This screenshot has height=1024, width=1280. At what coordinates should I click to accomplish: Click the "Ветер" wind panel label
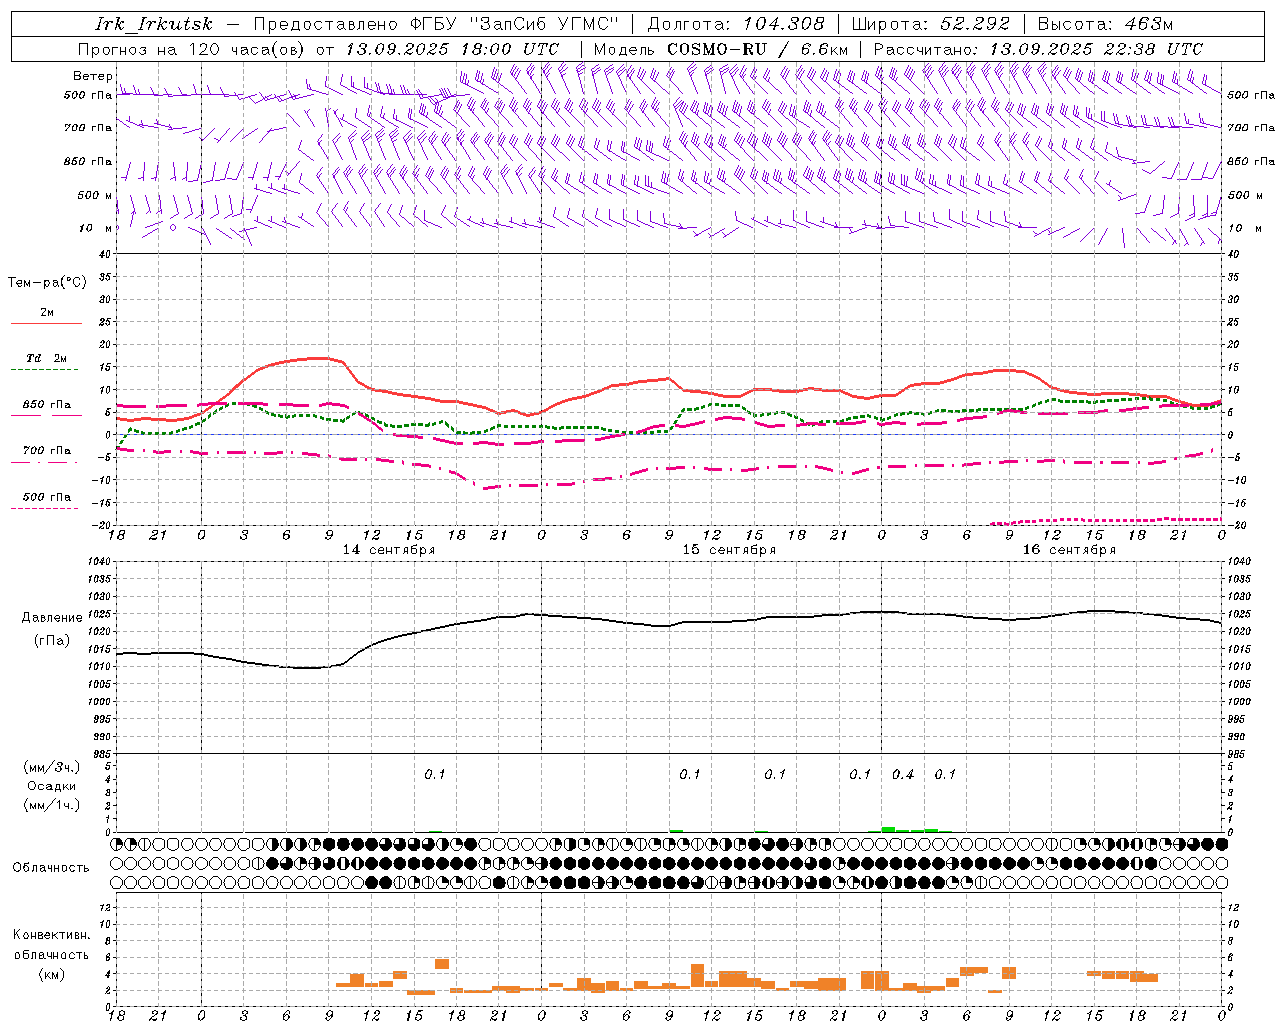pyautogui.click(x=92, y=76)
